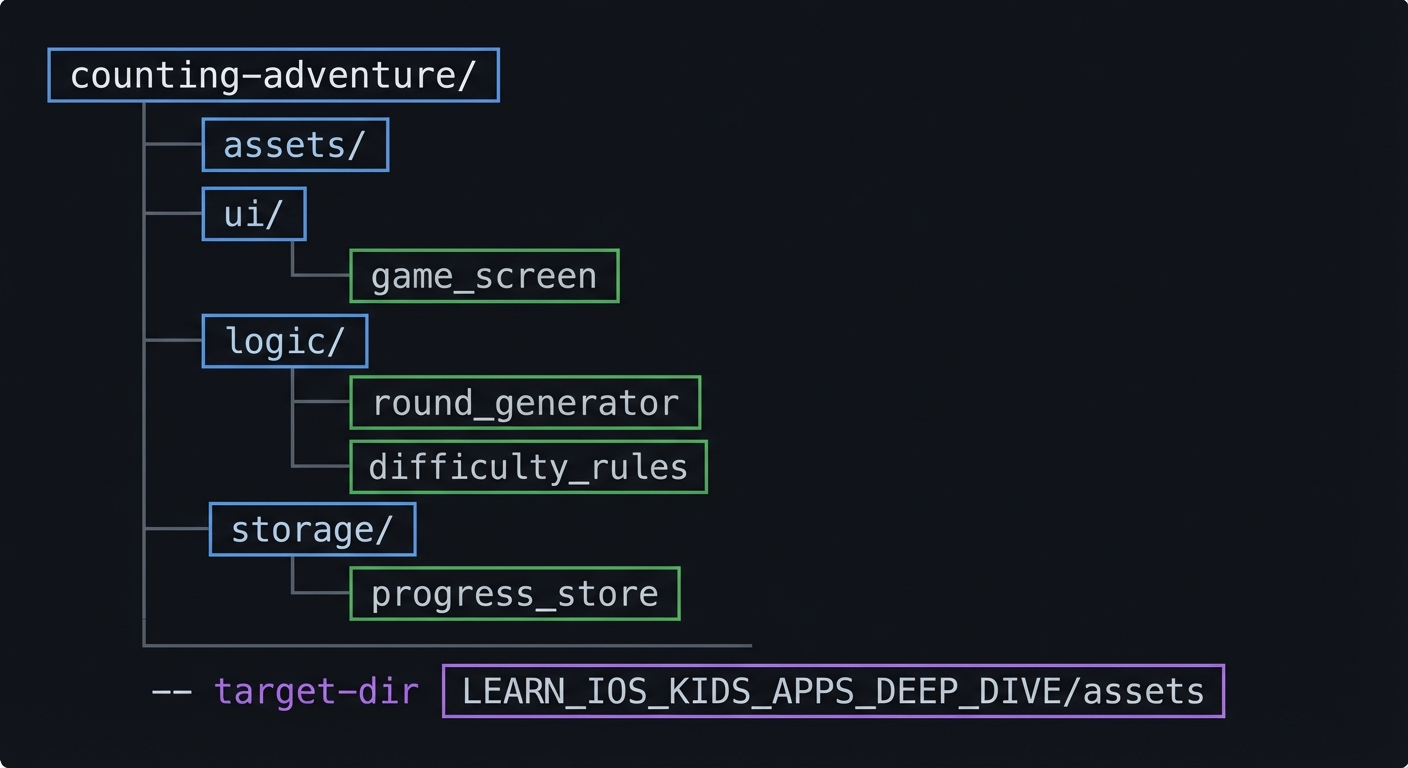Viewport: 1408px width, 768px height.
Task: Click the difficulty_rules entry
Action: pos(528,467)
